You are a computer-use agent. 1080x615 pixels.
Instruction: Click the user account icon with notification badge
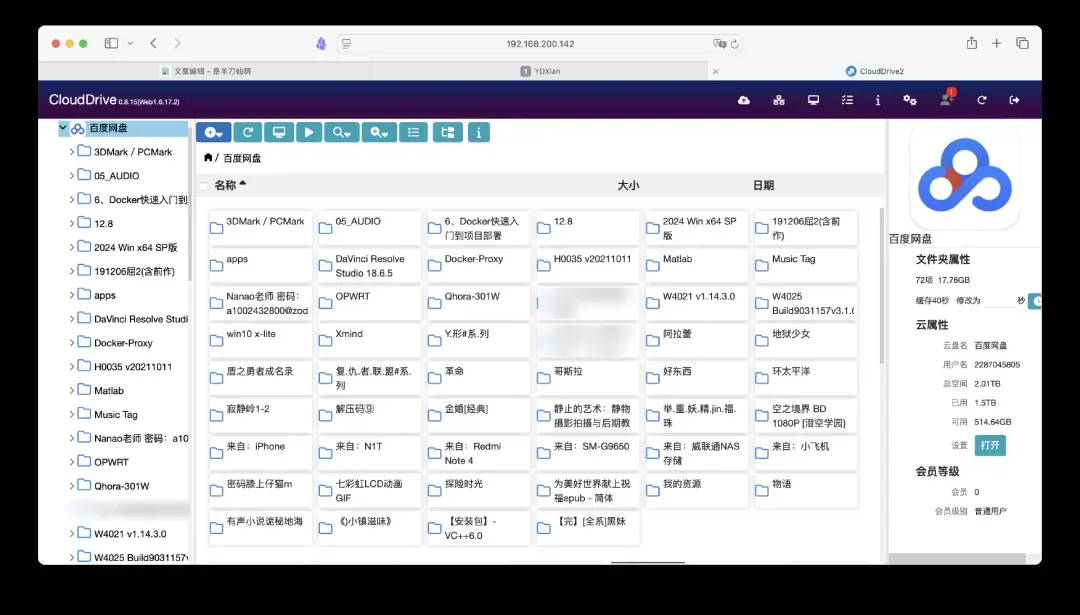(946, 100)
